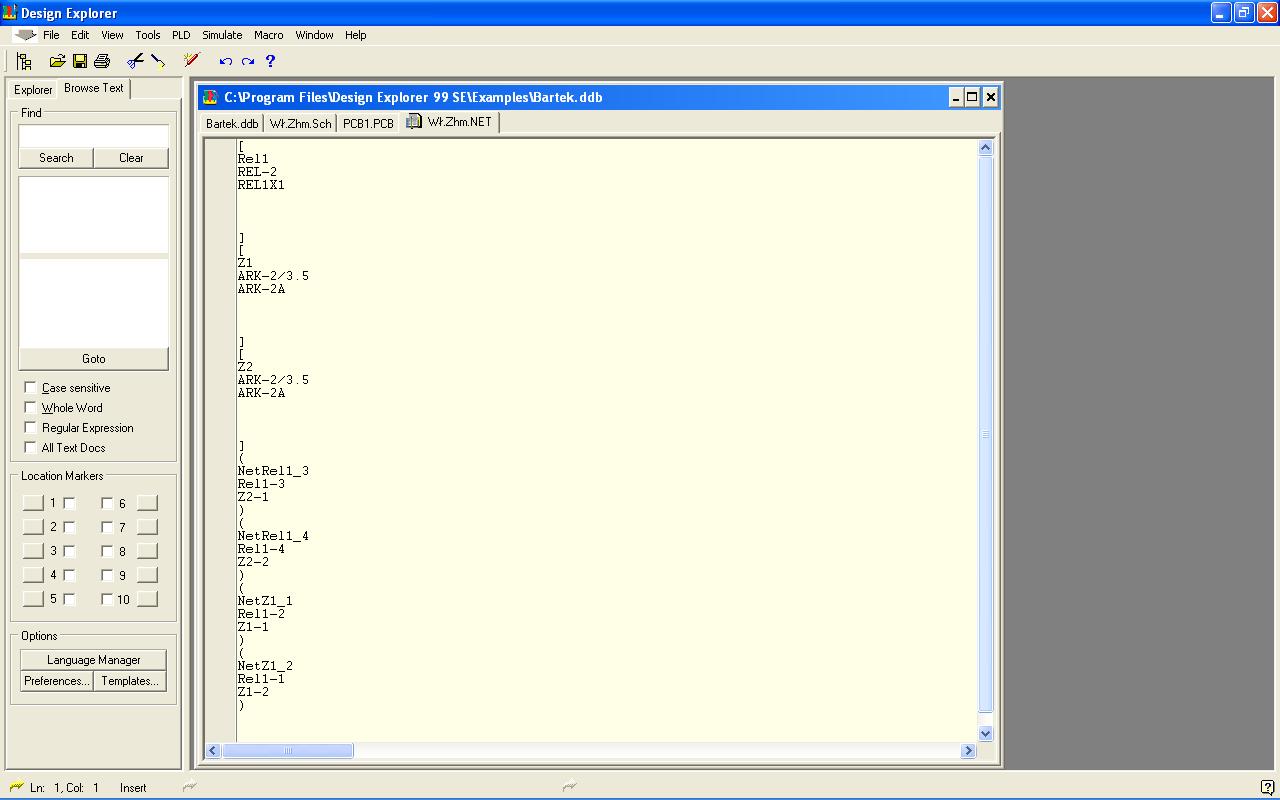Click the line "REL1X1" in the netlist
The height and width of the screenshot is (800, 1280).
tap(261, 185)
